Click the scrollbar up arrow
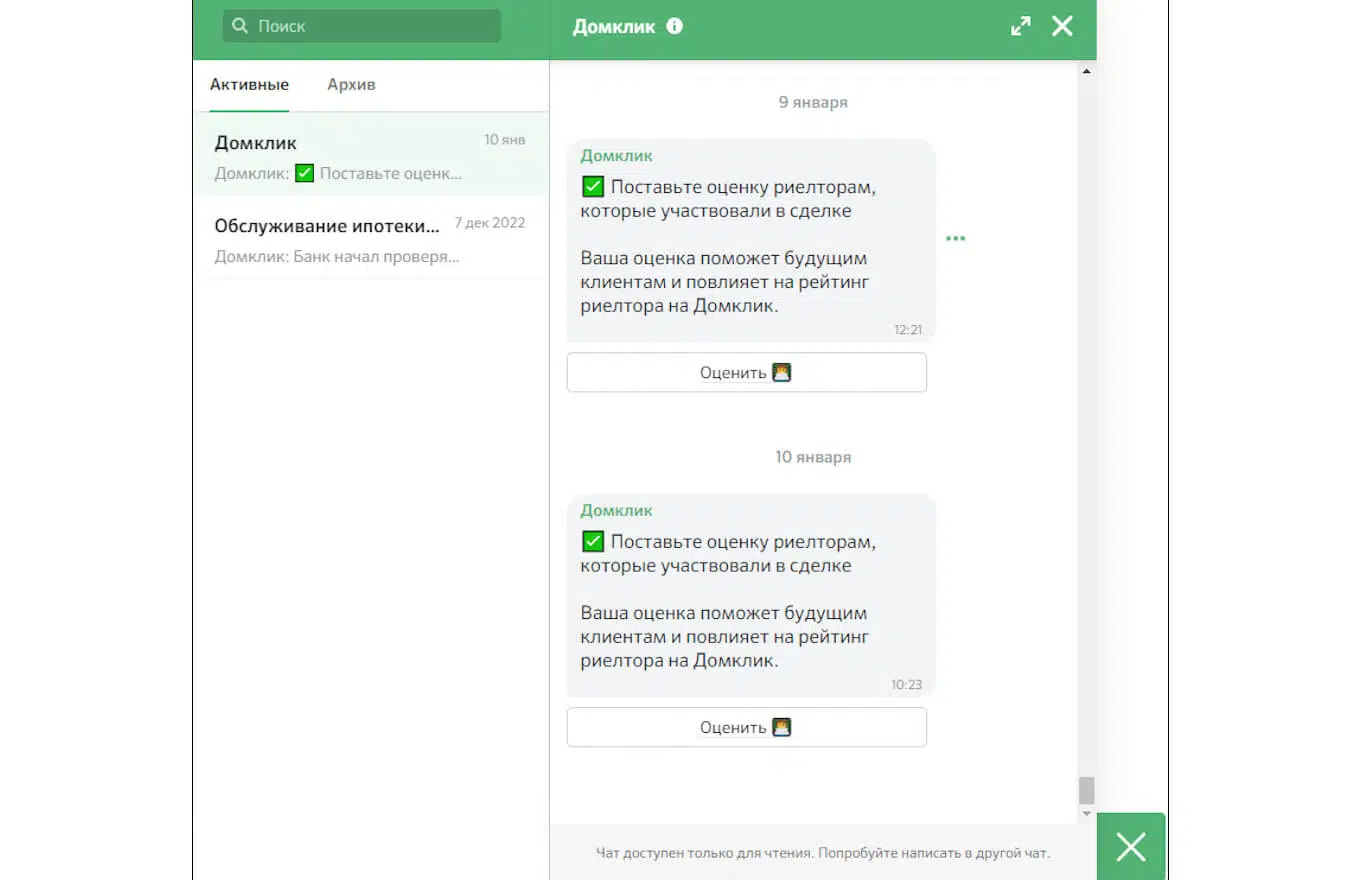1360x880 pixels. tap(1086, 71)
